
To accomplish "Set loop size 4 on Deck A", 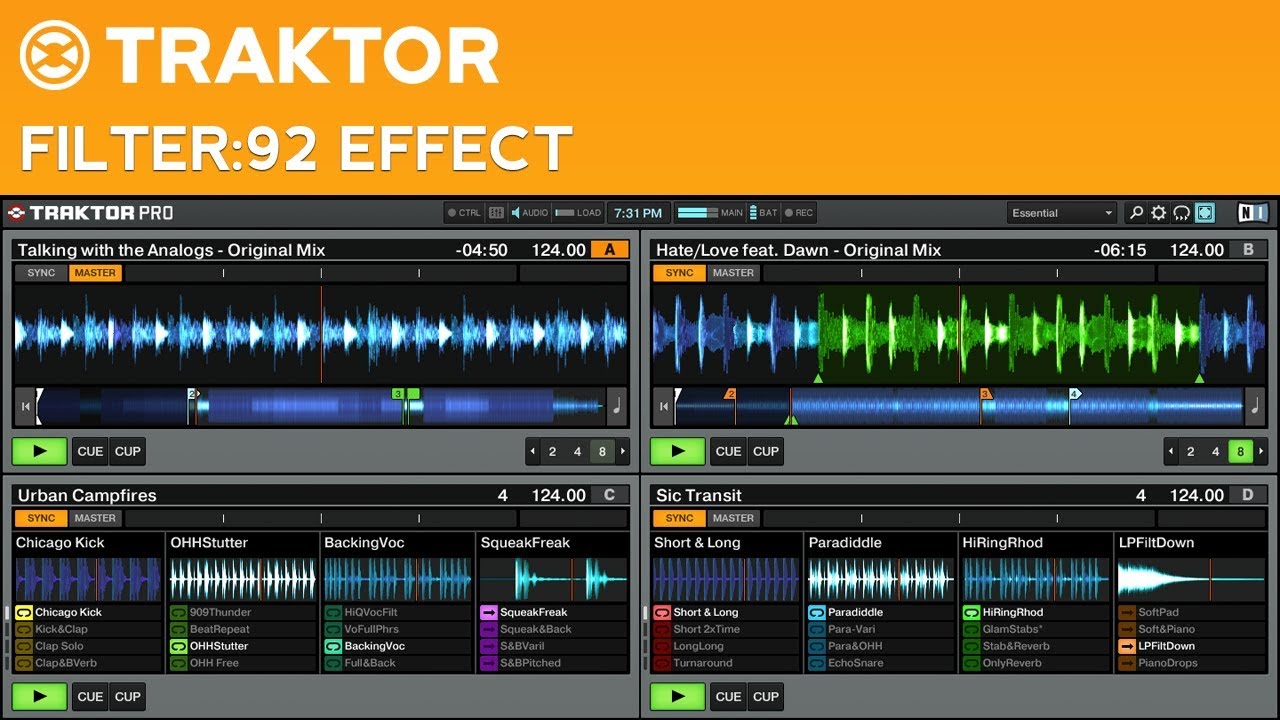I will (x=577, y=451).
